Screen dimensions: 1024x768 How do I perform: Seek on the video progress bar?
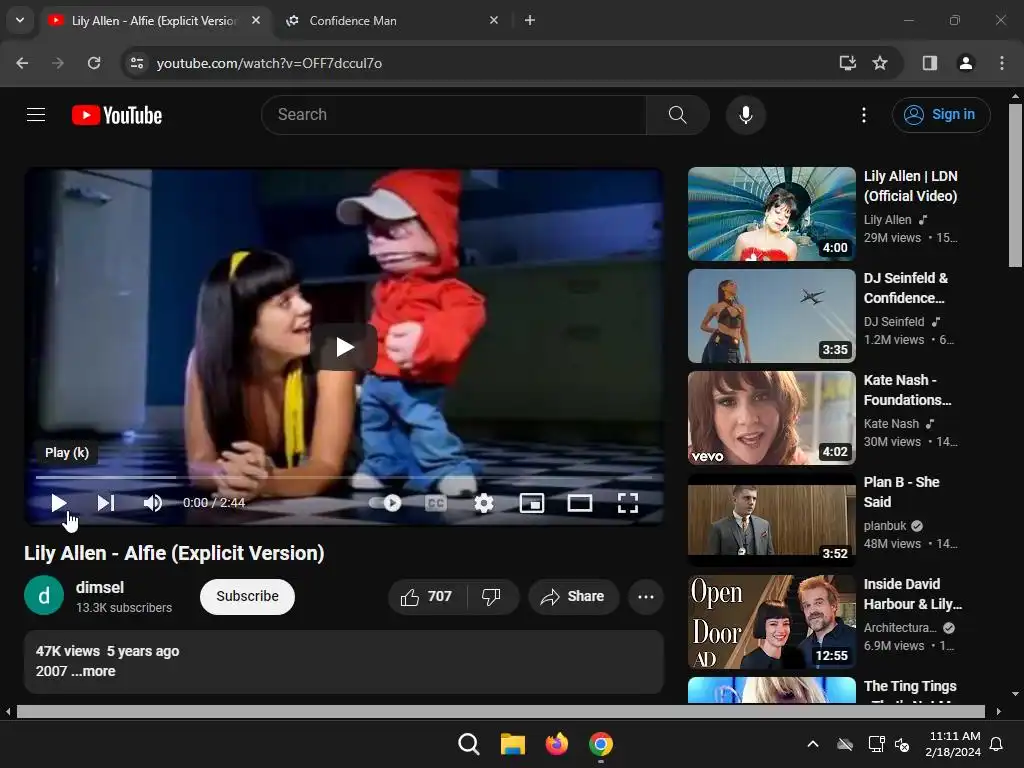[x=344, y=477]
